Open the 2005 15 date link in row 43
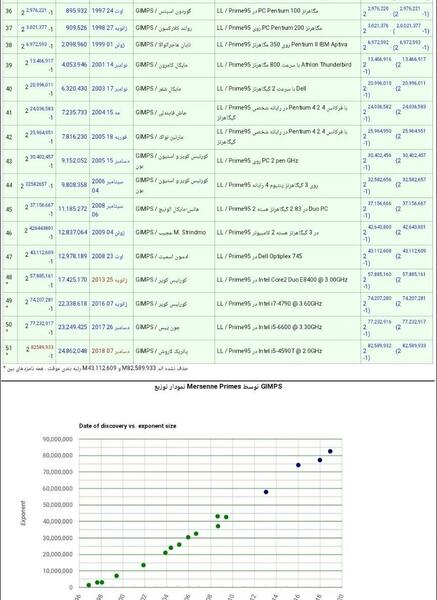 click(111, 161)
